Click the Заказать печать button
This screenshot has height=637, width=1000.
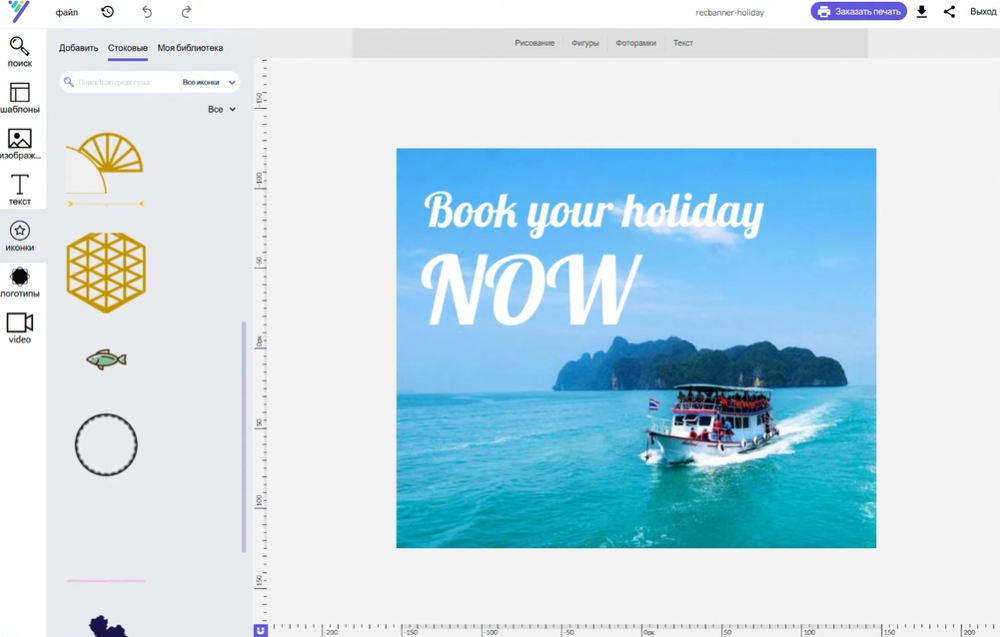(858, 11)
